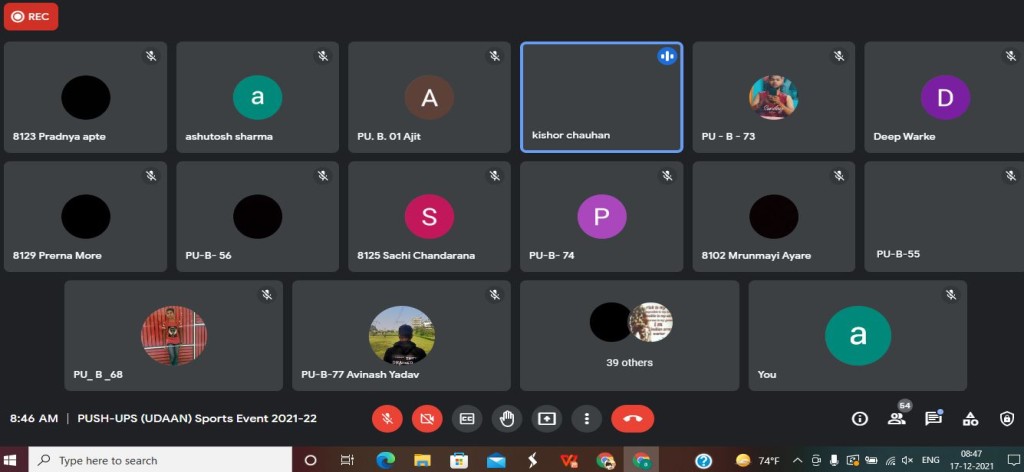Open the 39 others tile
Image resolution: width=1024 pixels, height=472 pixels.
click(630, 336)
